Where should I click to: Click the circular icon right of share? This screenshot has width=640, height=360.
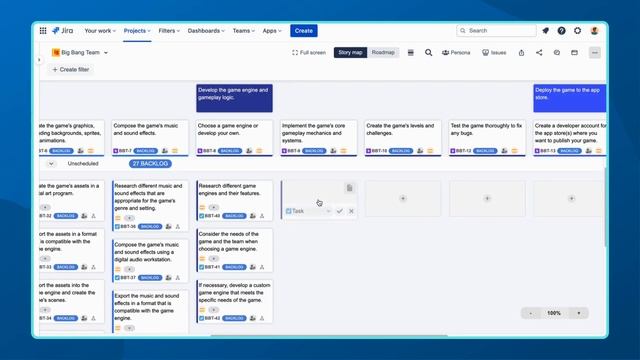click(557, 53)
